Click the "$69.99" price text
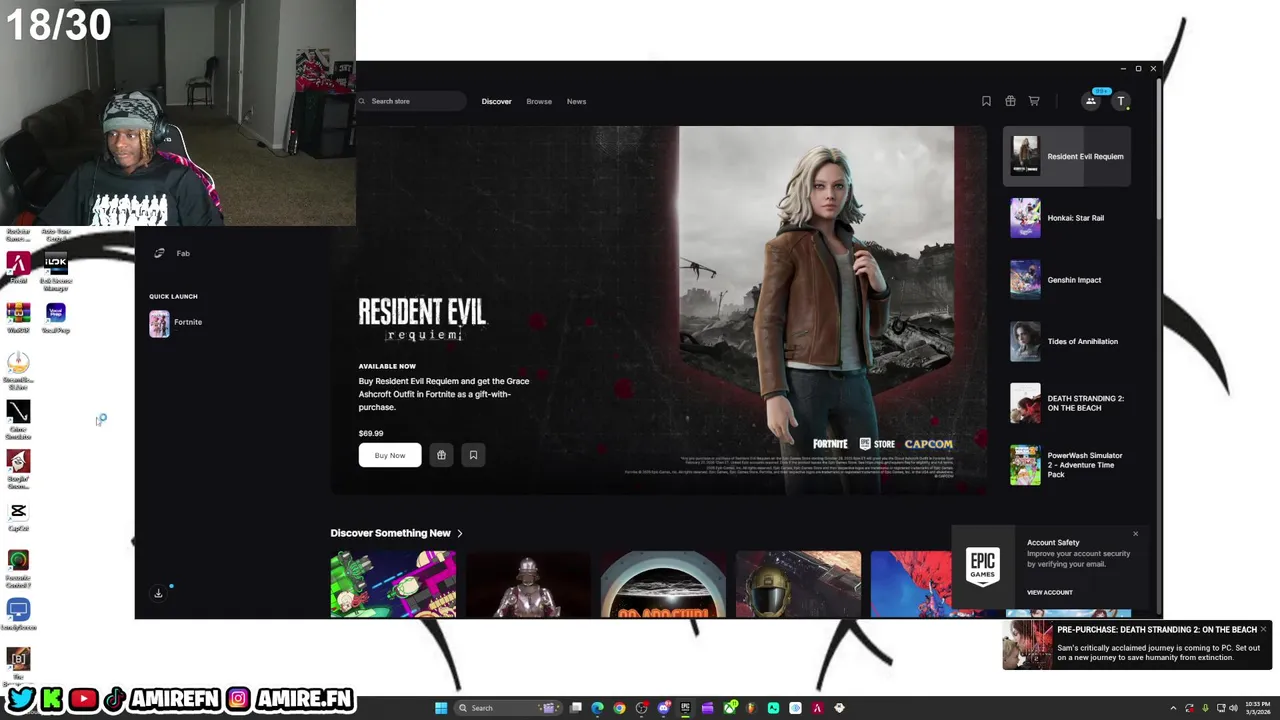Image resolution: width=1280 pixels, height=720 pixels. 371,433
